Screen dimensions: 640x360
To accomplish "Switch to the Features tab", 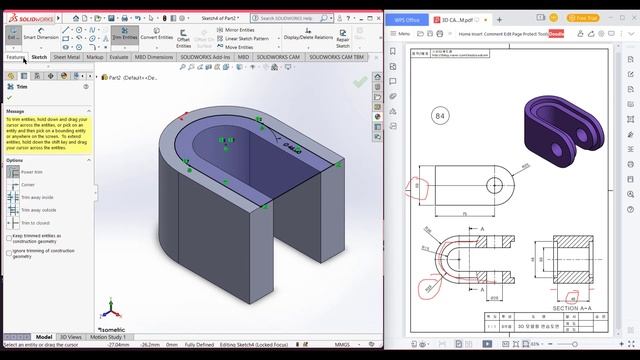I will click(x=16, y=57).
